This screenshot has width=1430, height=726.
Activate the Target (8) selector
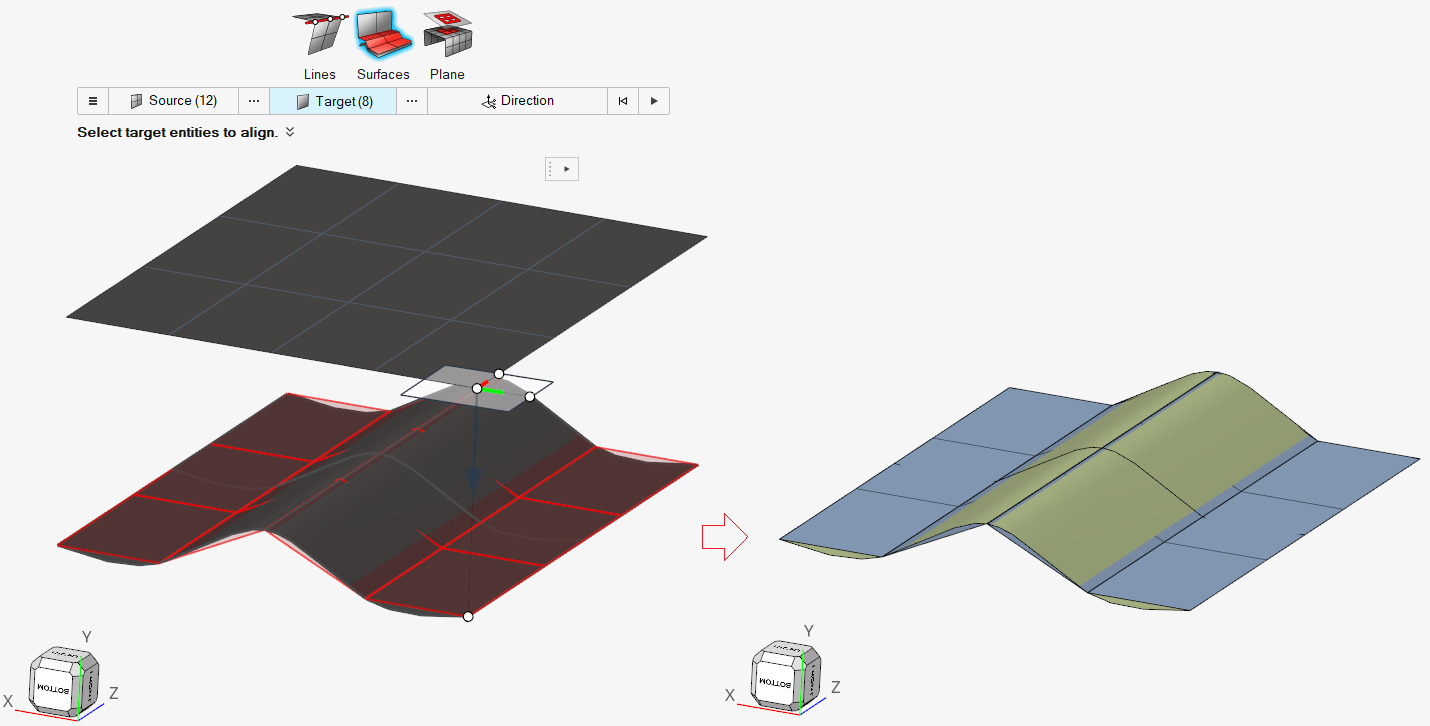pos(334,101)
